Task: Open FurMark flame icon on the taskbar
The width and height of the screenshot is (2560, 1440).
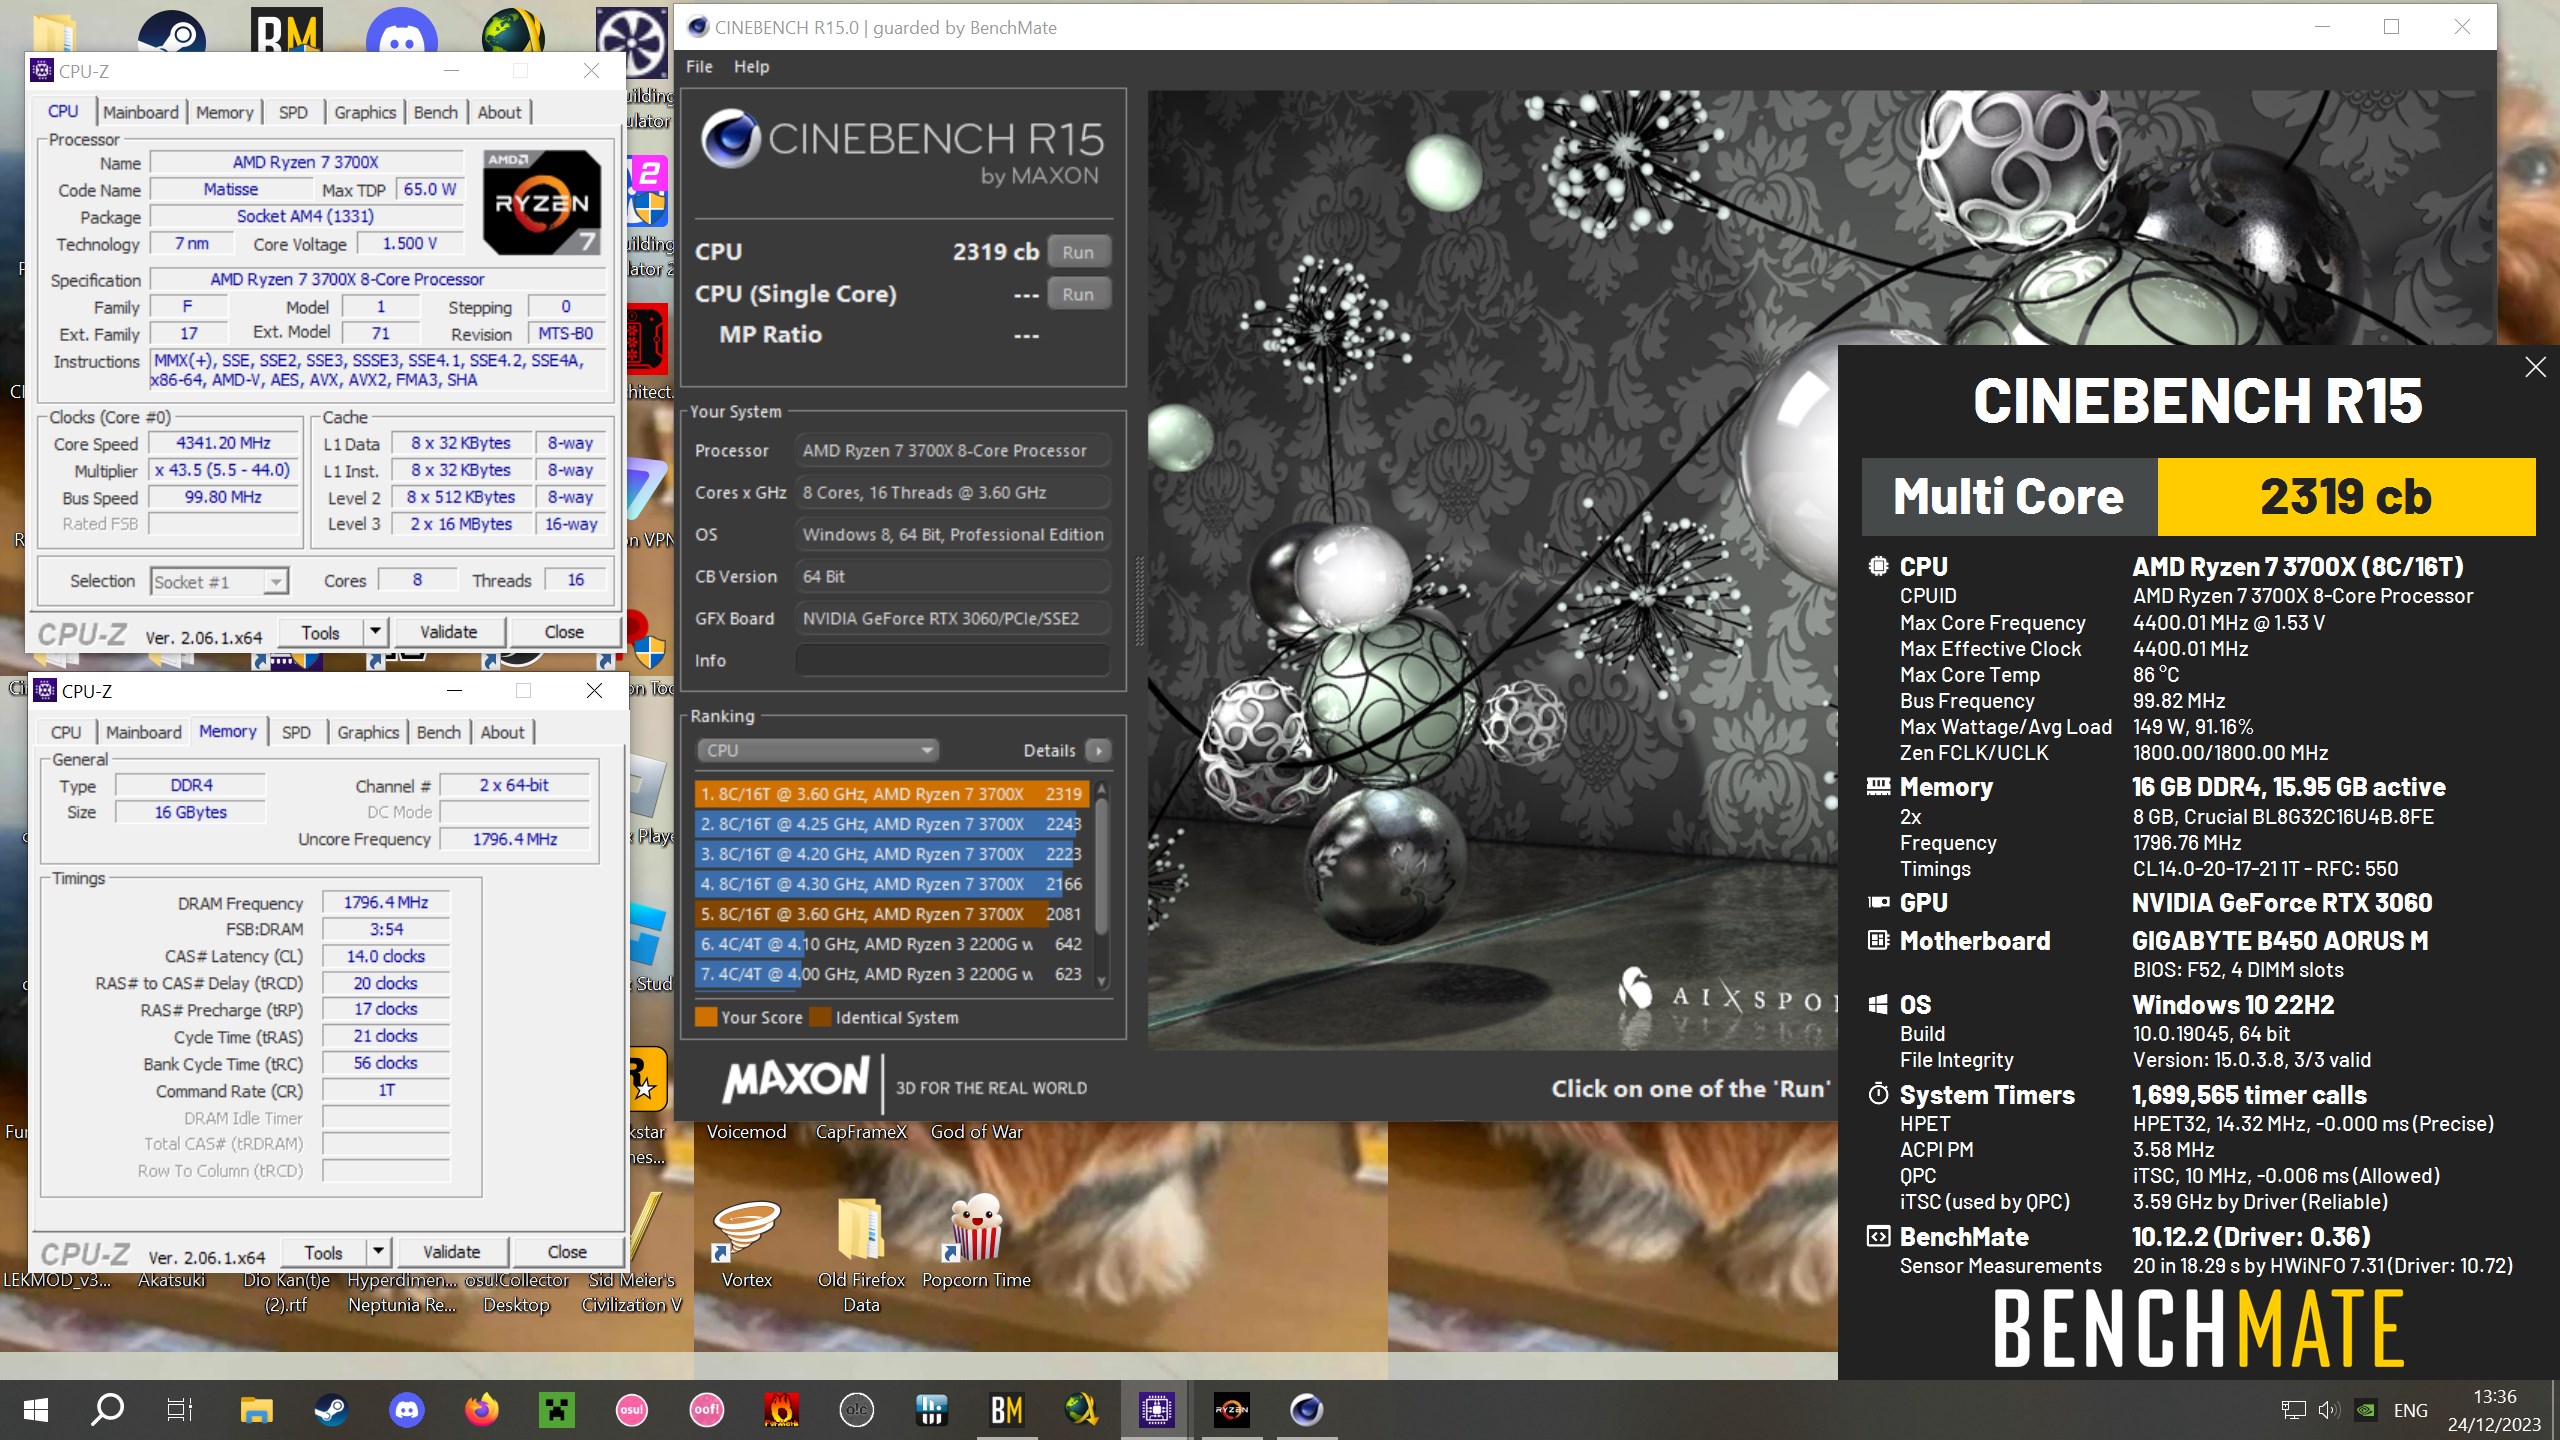Action: (x=781, y=1410)
